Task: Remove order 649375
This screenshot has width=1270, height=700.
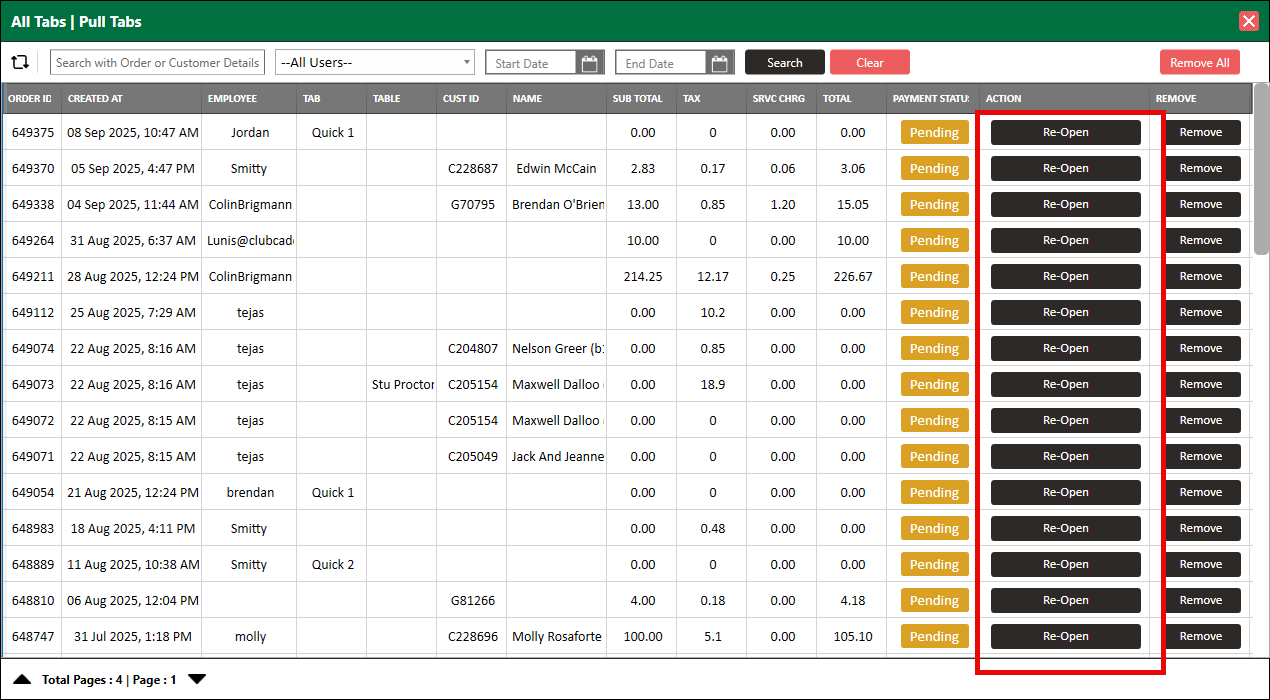Action: [1201, 132]
